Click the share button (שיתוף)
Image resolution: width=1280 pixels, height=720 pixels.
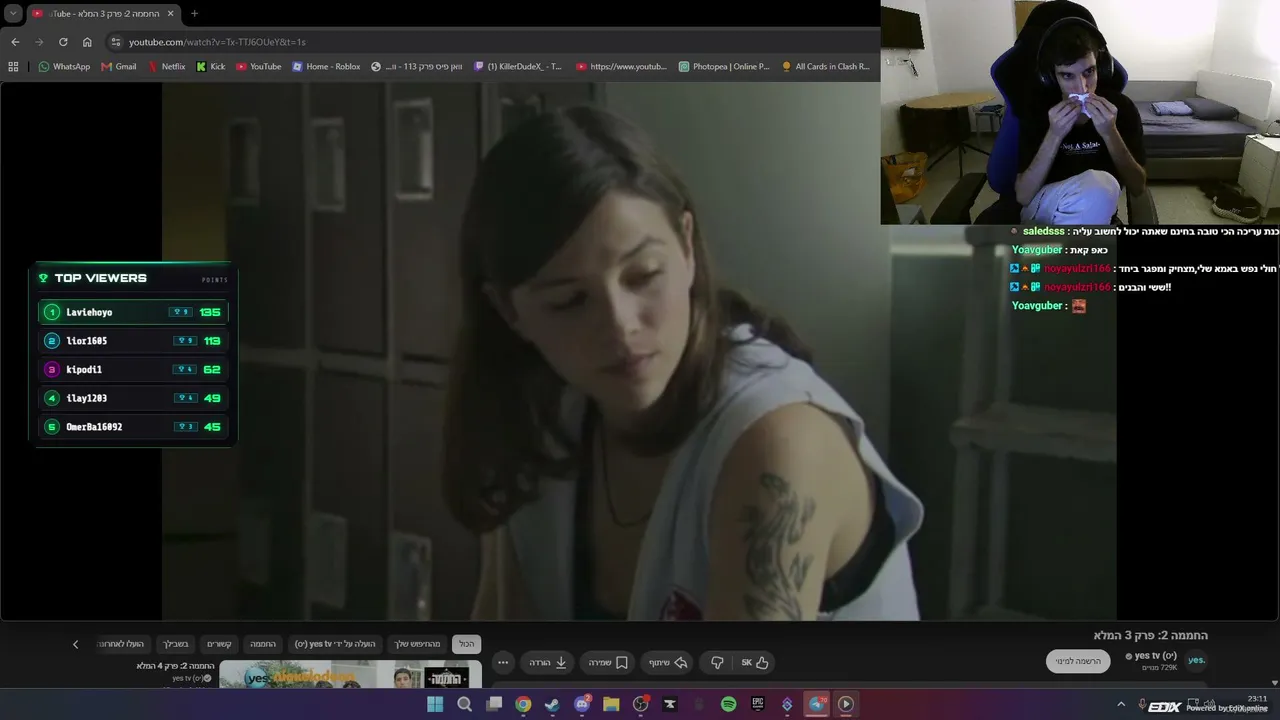click(x=668, y=663)
